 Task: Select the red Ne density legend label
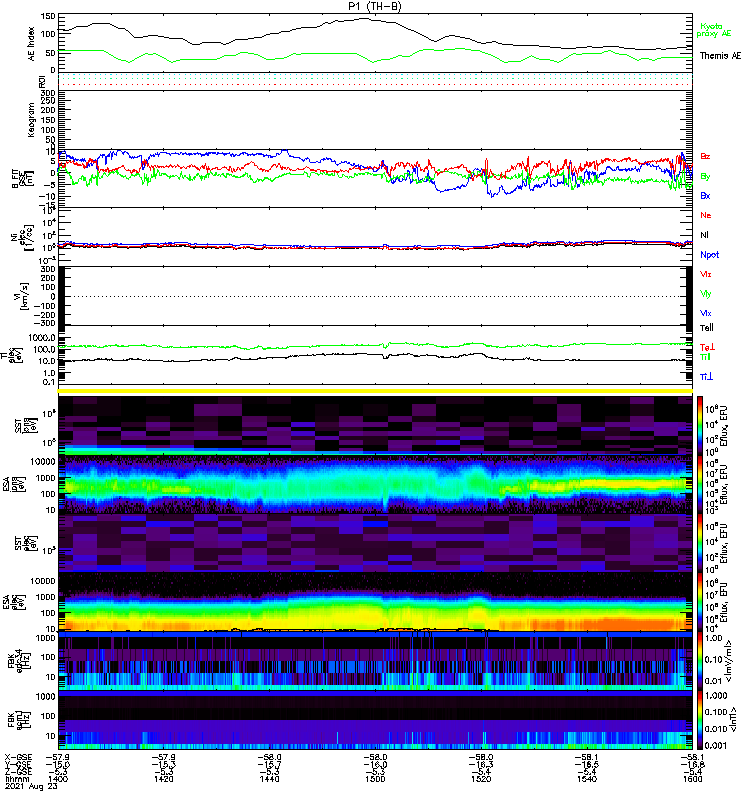pyautogui.click(x=706, y=215)
